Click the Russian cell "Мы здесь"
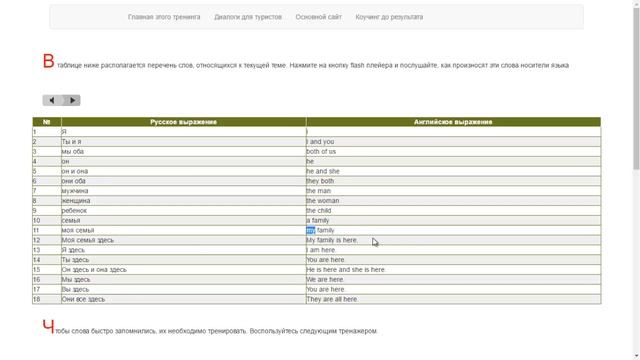 (184, 280)
